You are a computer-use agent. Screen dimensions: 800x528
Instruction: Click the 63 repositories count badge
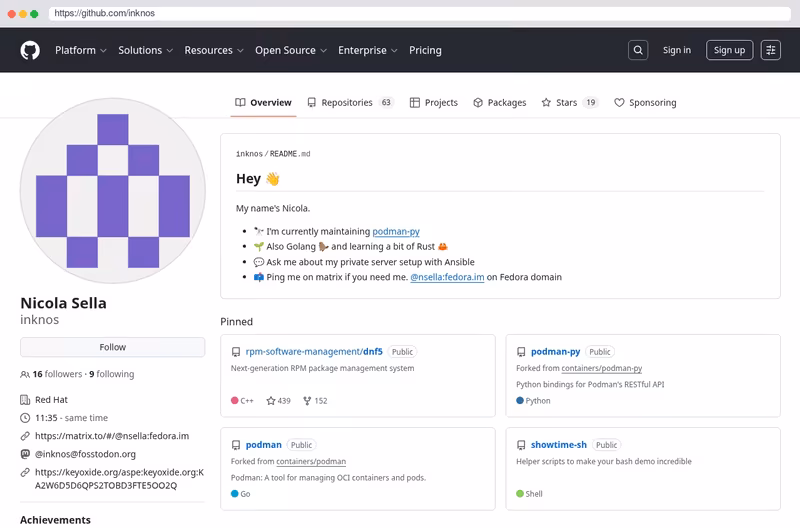pos(386,103)
